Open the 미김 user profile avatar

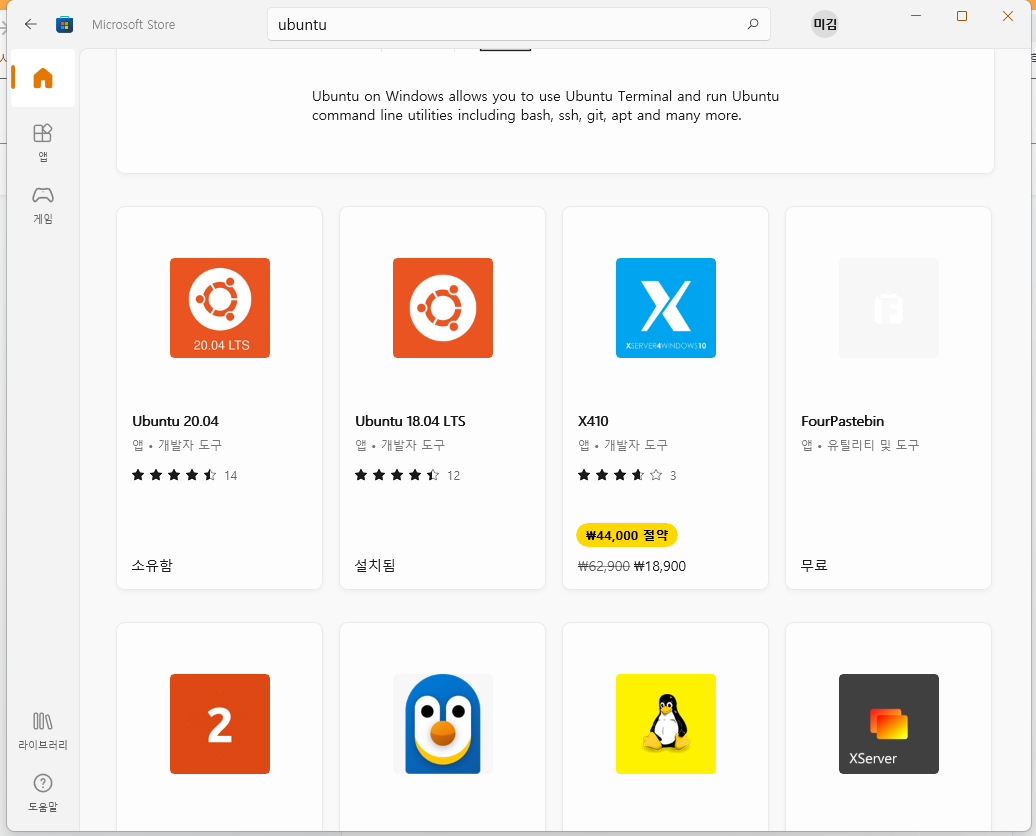click(825, 24)
